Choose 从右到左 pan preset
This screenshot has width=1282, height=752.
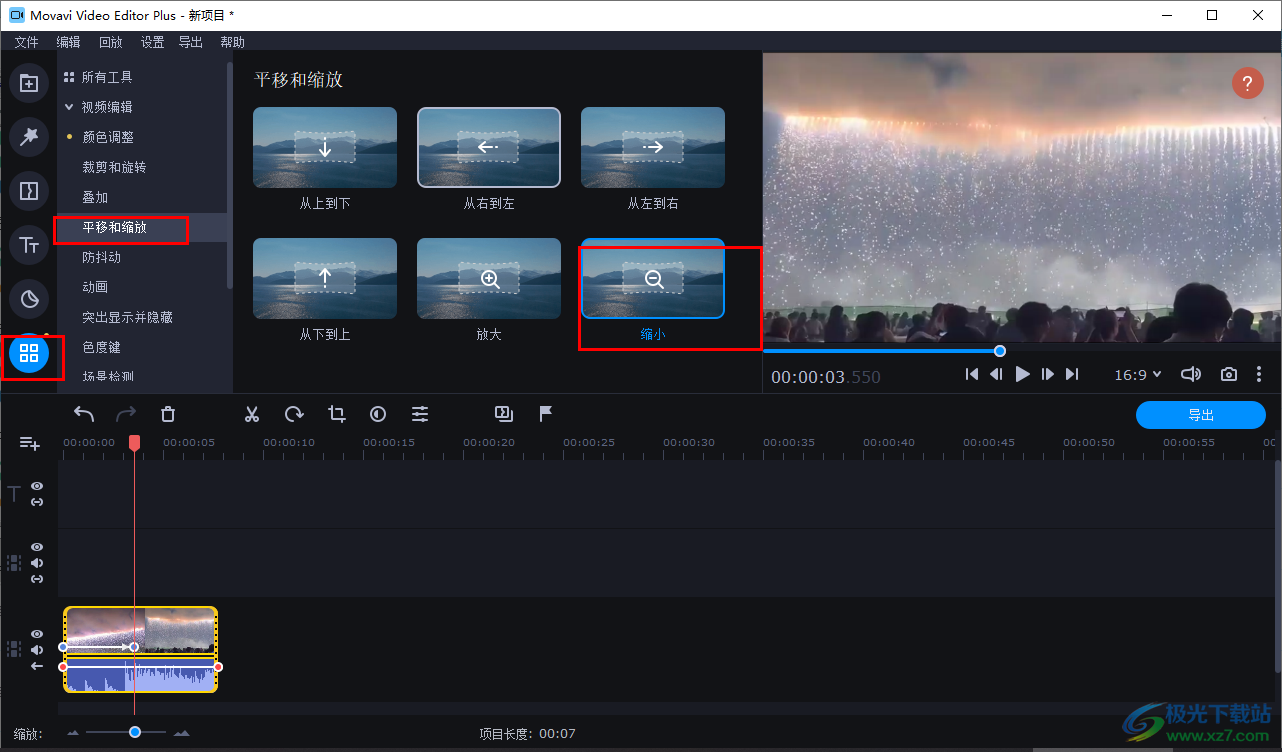[489, 148]
